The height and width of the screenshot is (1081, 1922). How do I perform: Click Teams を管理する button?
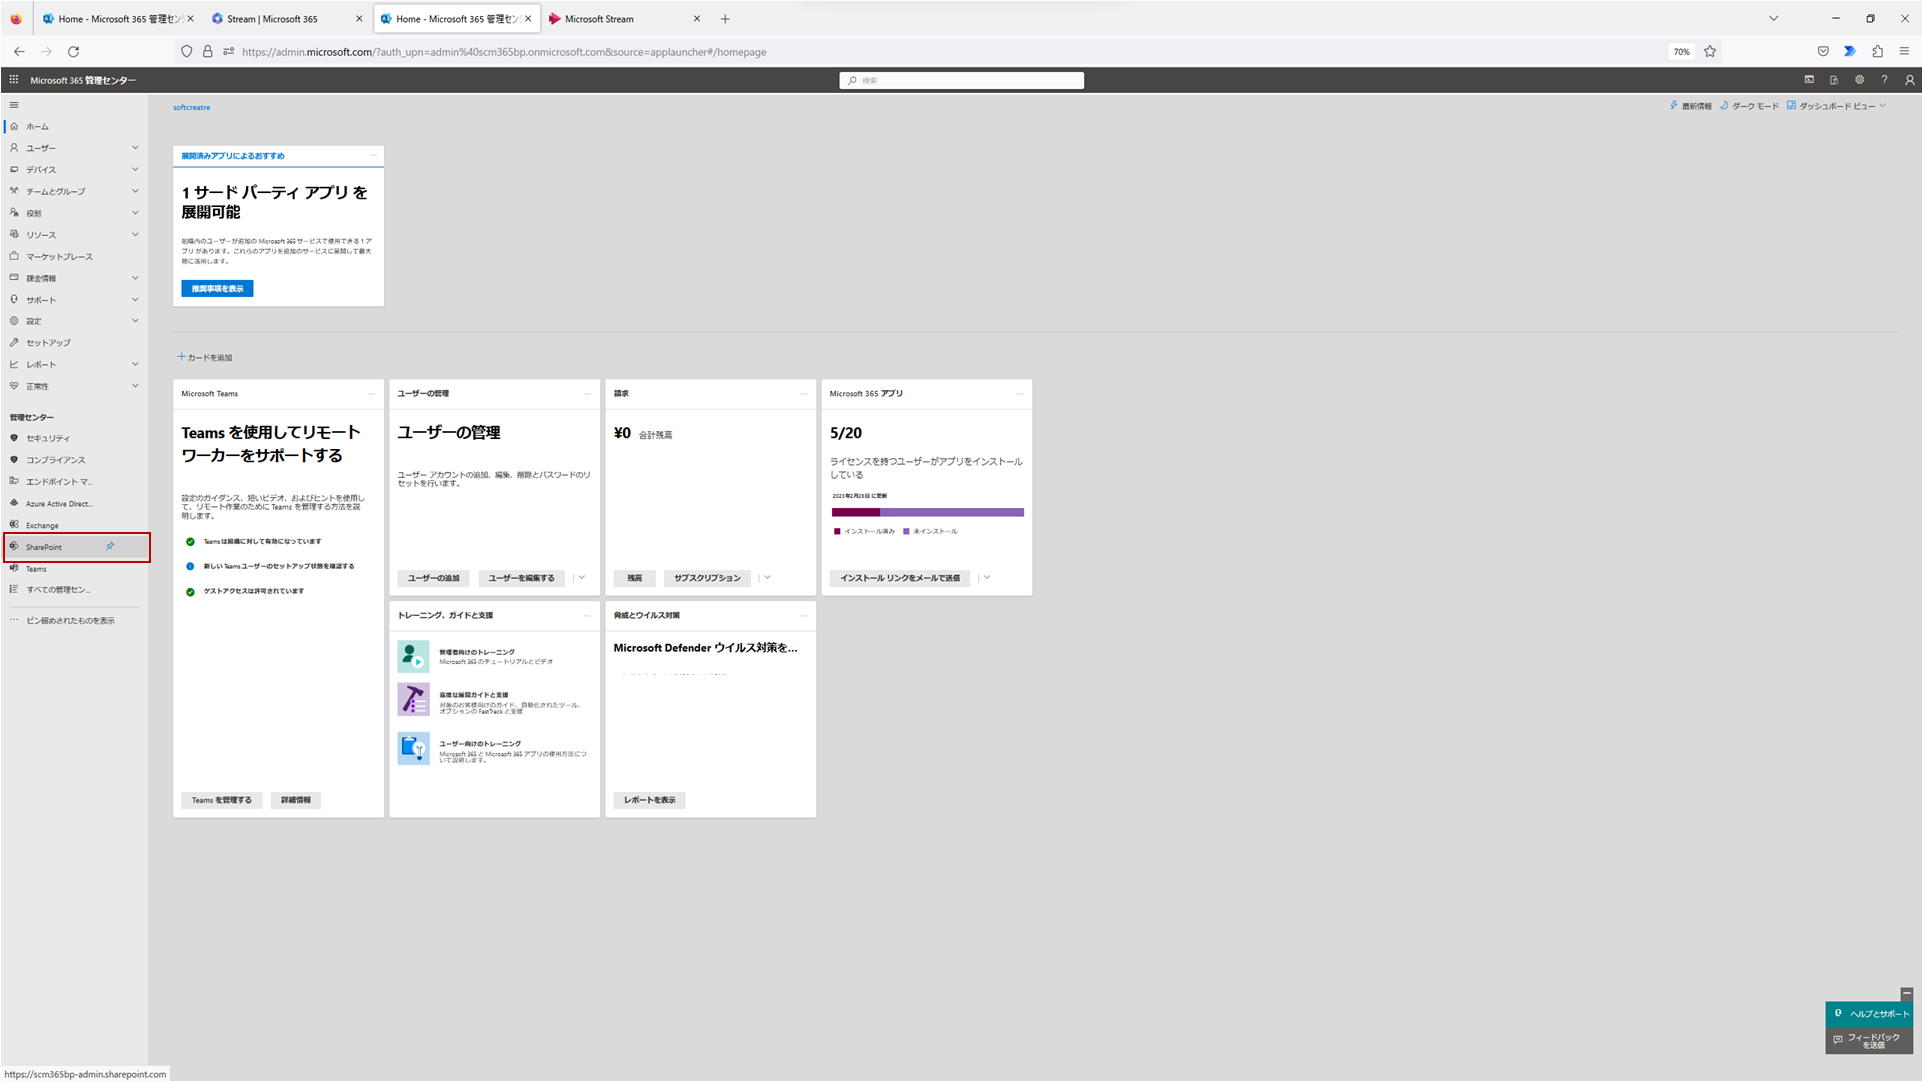pyautogui.click(x=222, y=800)
